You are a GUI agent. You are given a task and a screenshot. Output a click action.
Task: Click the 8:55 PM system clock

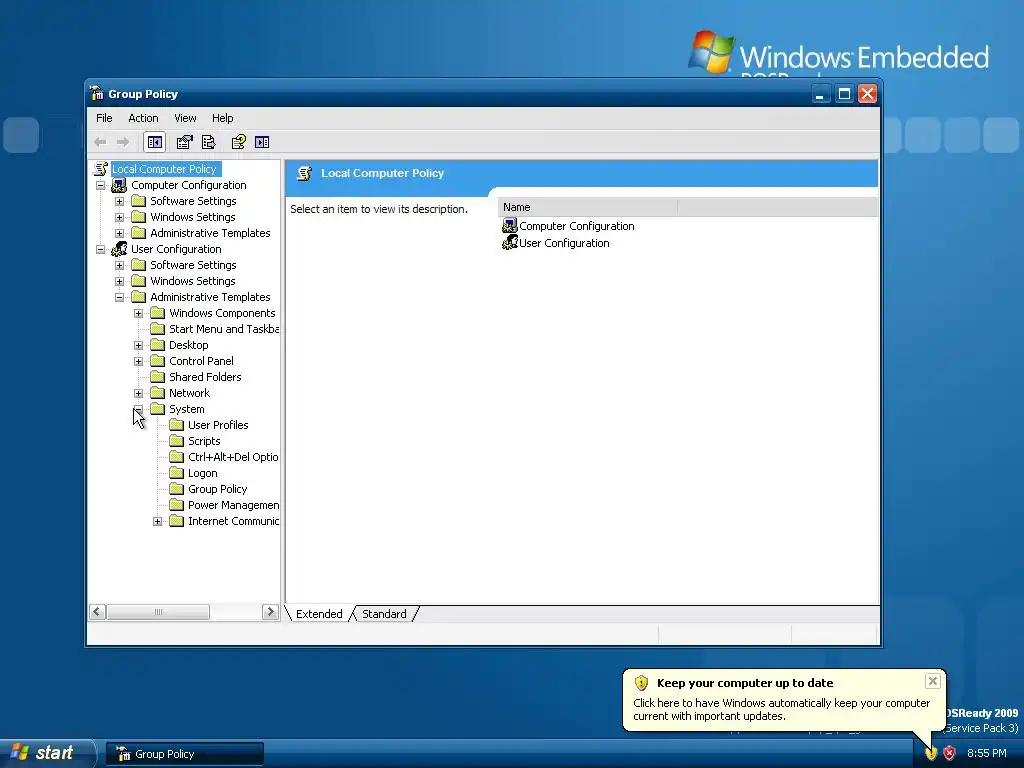(986, 753)
